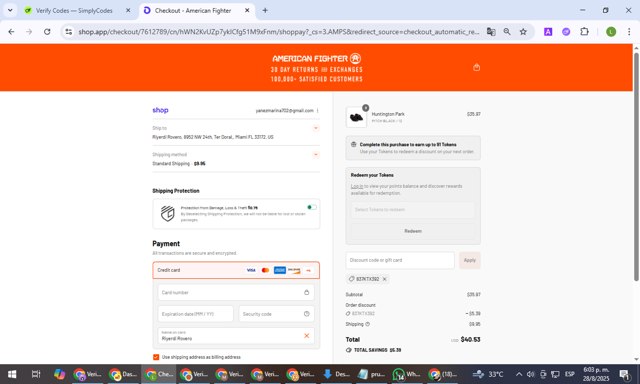Focus the Card number field

coord(236,292)
